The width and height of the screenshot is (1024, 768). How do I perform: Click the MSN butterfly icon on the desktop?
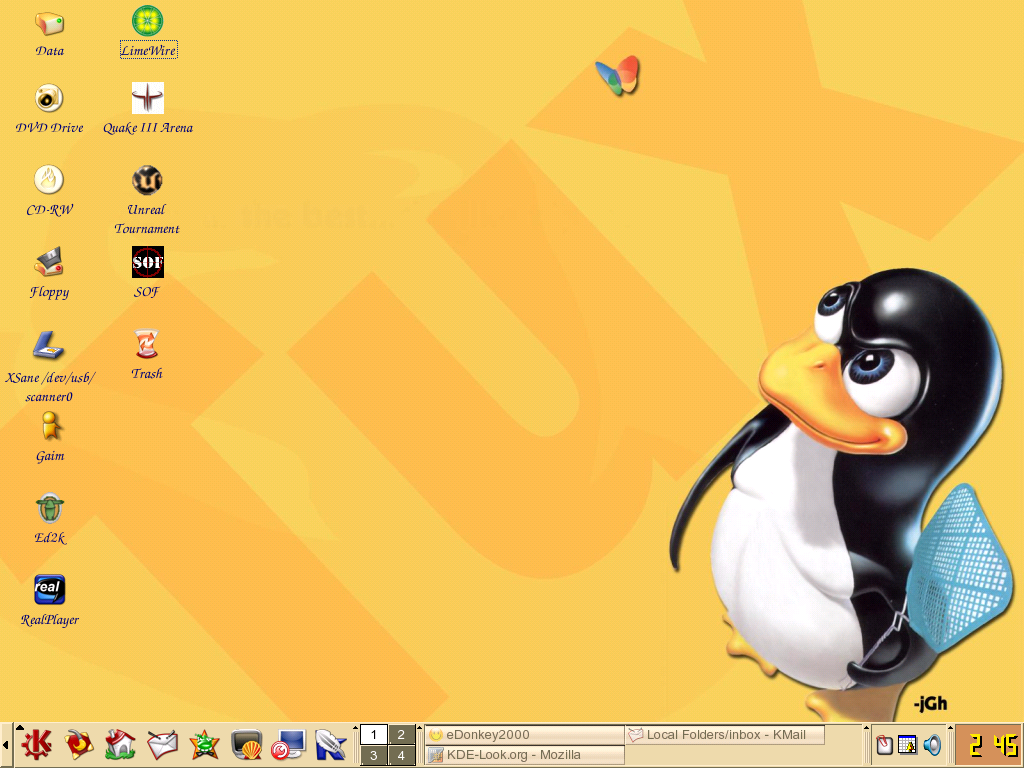click(x=617, y=75)
